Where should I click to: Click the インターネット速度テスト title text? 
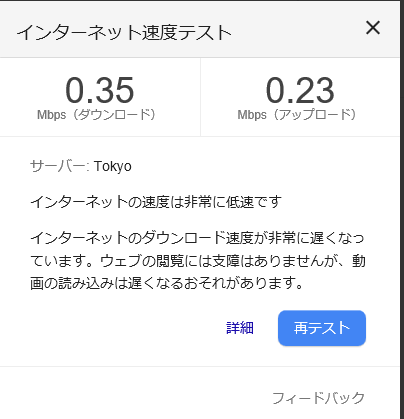tap(124, 33)
